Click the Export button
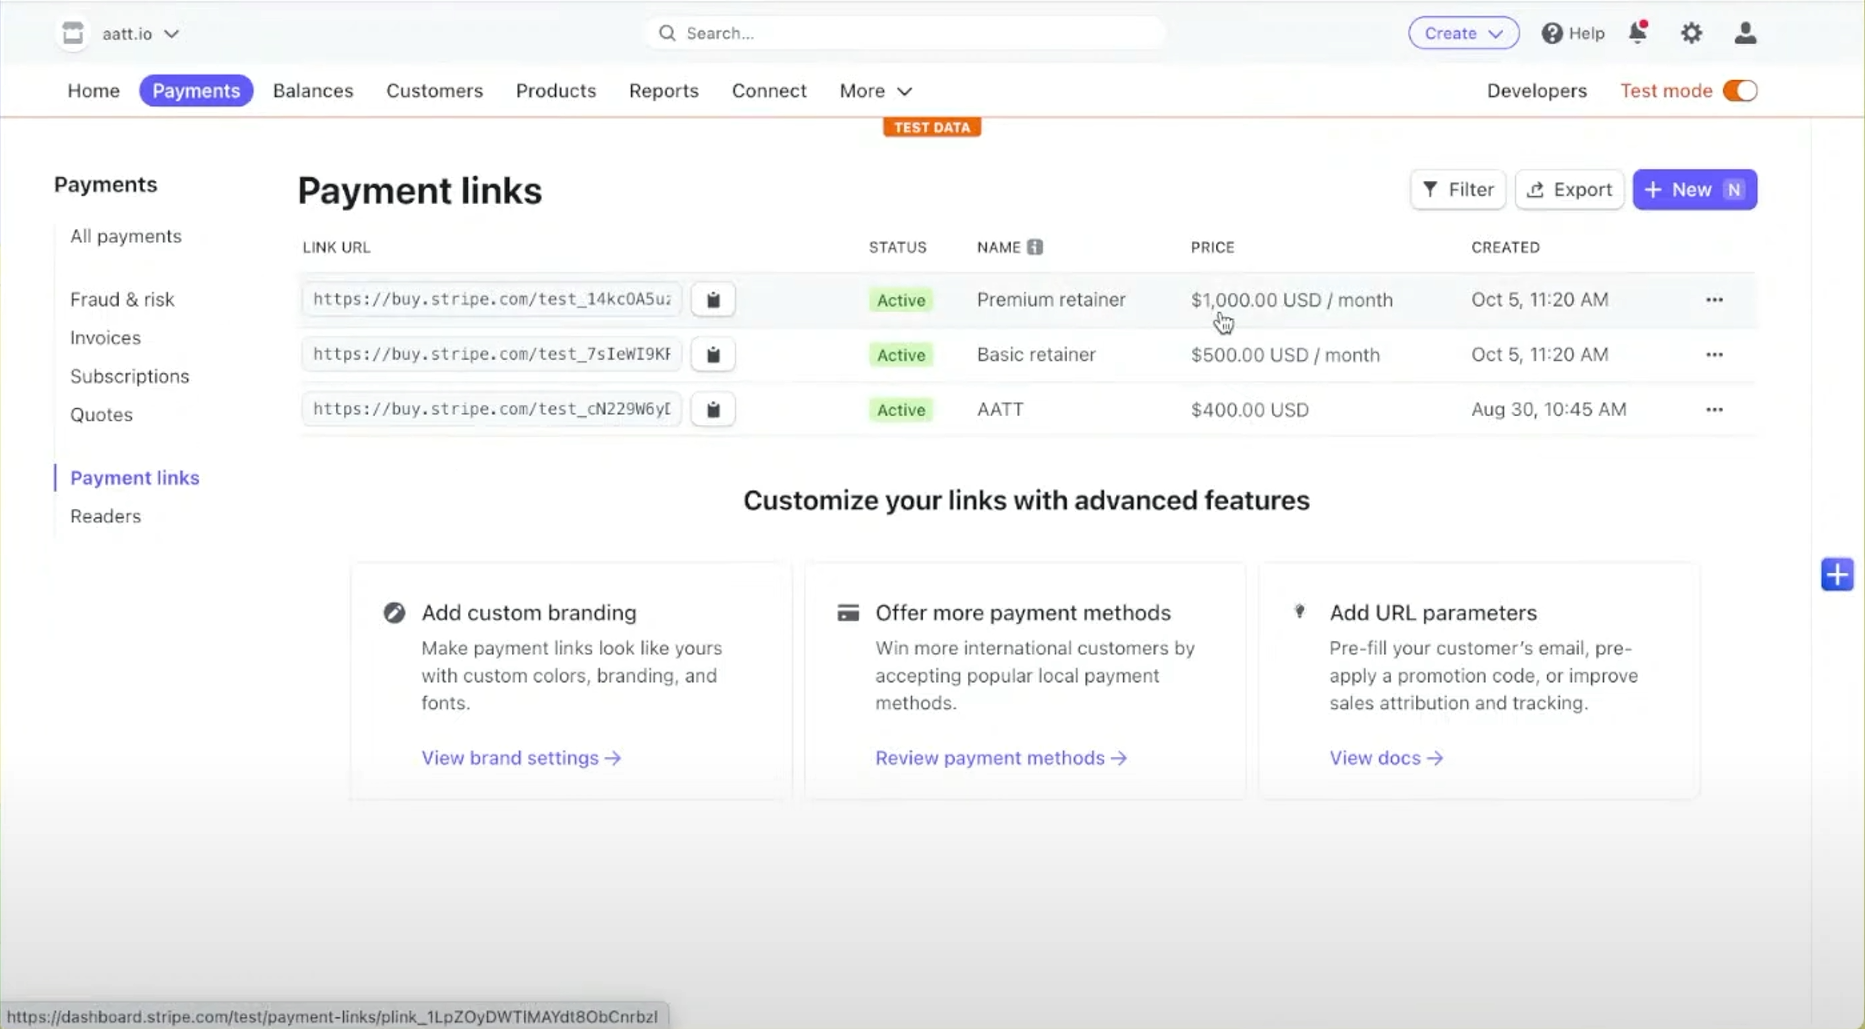 pos(1569,189)
